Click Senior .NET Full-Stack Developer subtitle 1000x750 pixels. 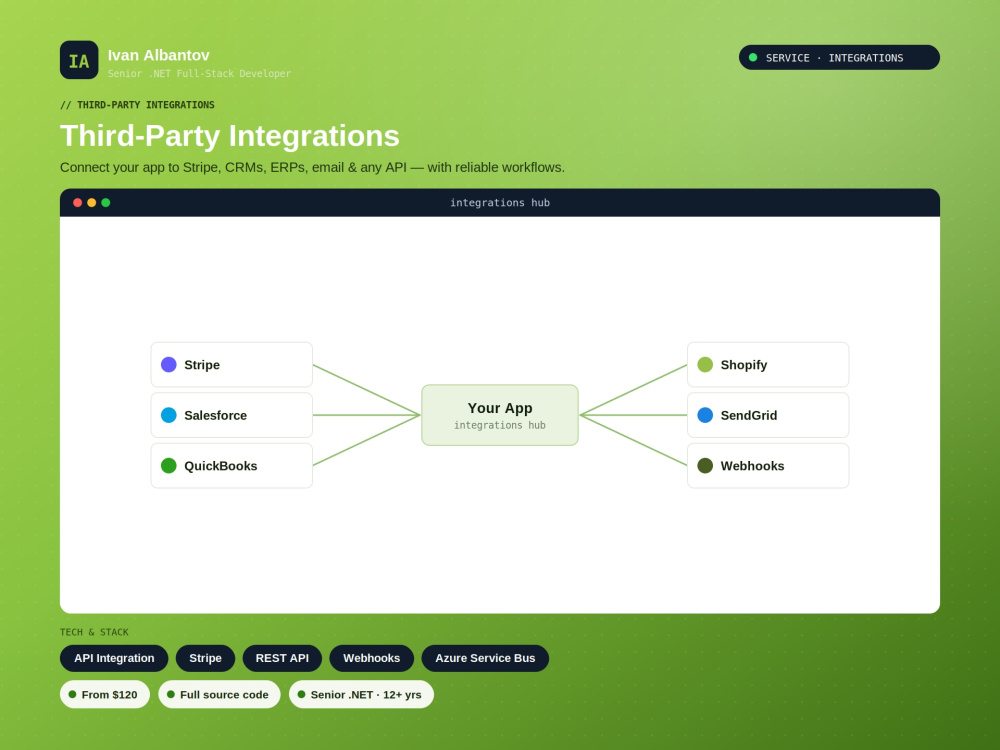[199, 73]
